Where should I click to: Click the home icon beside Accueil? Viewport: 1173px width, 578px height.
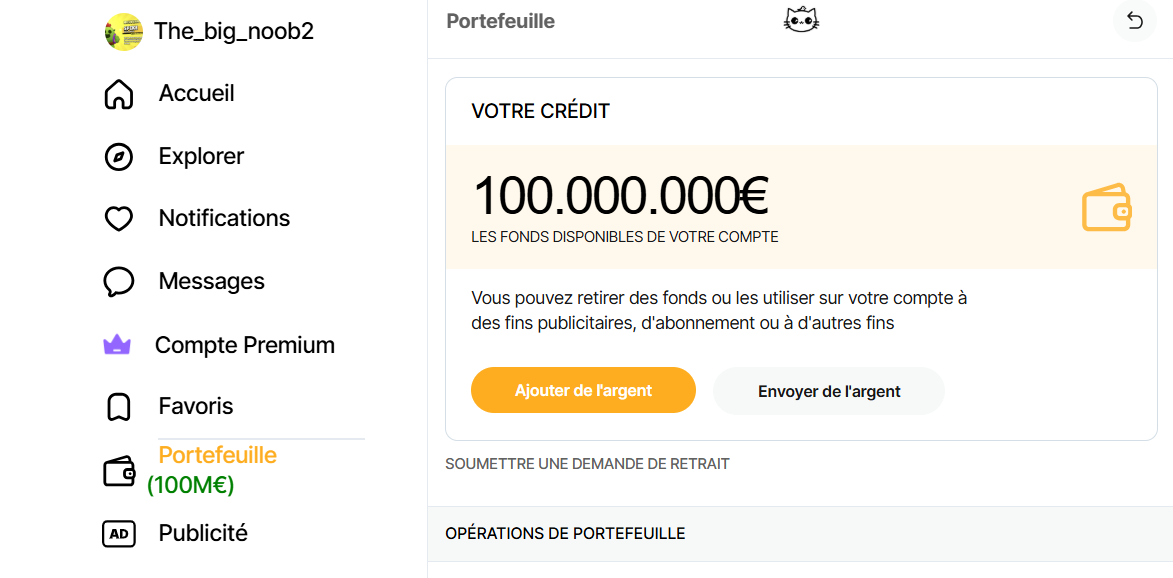coord(118,95)
